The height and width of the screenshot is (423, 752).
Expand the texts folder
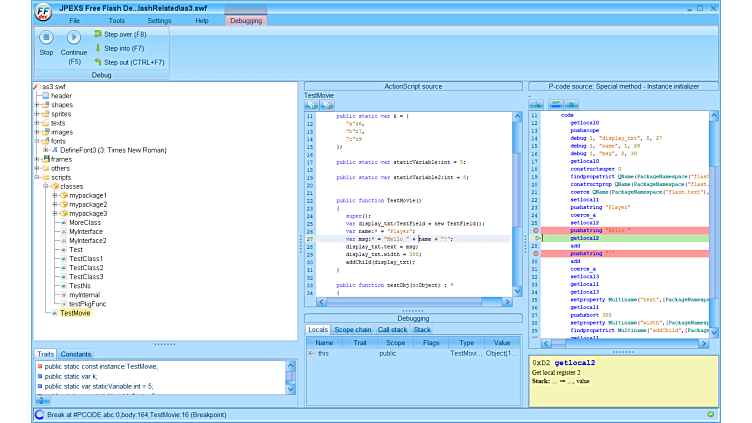pos(37,123)
